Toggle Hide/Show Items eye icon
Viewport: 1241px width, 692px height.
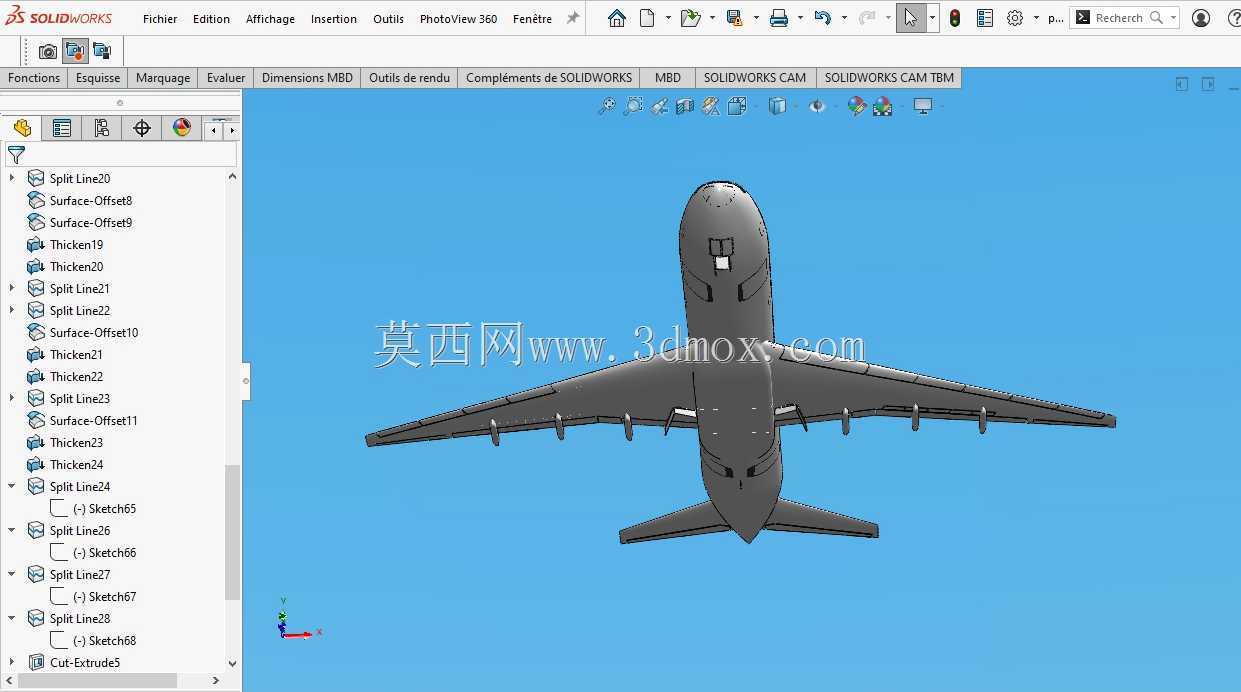click(x=817, y=106)
